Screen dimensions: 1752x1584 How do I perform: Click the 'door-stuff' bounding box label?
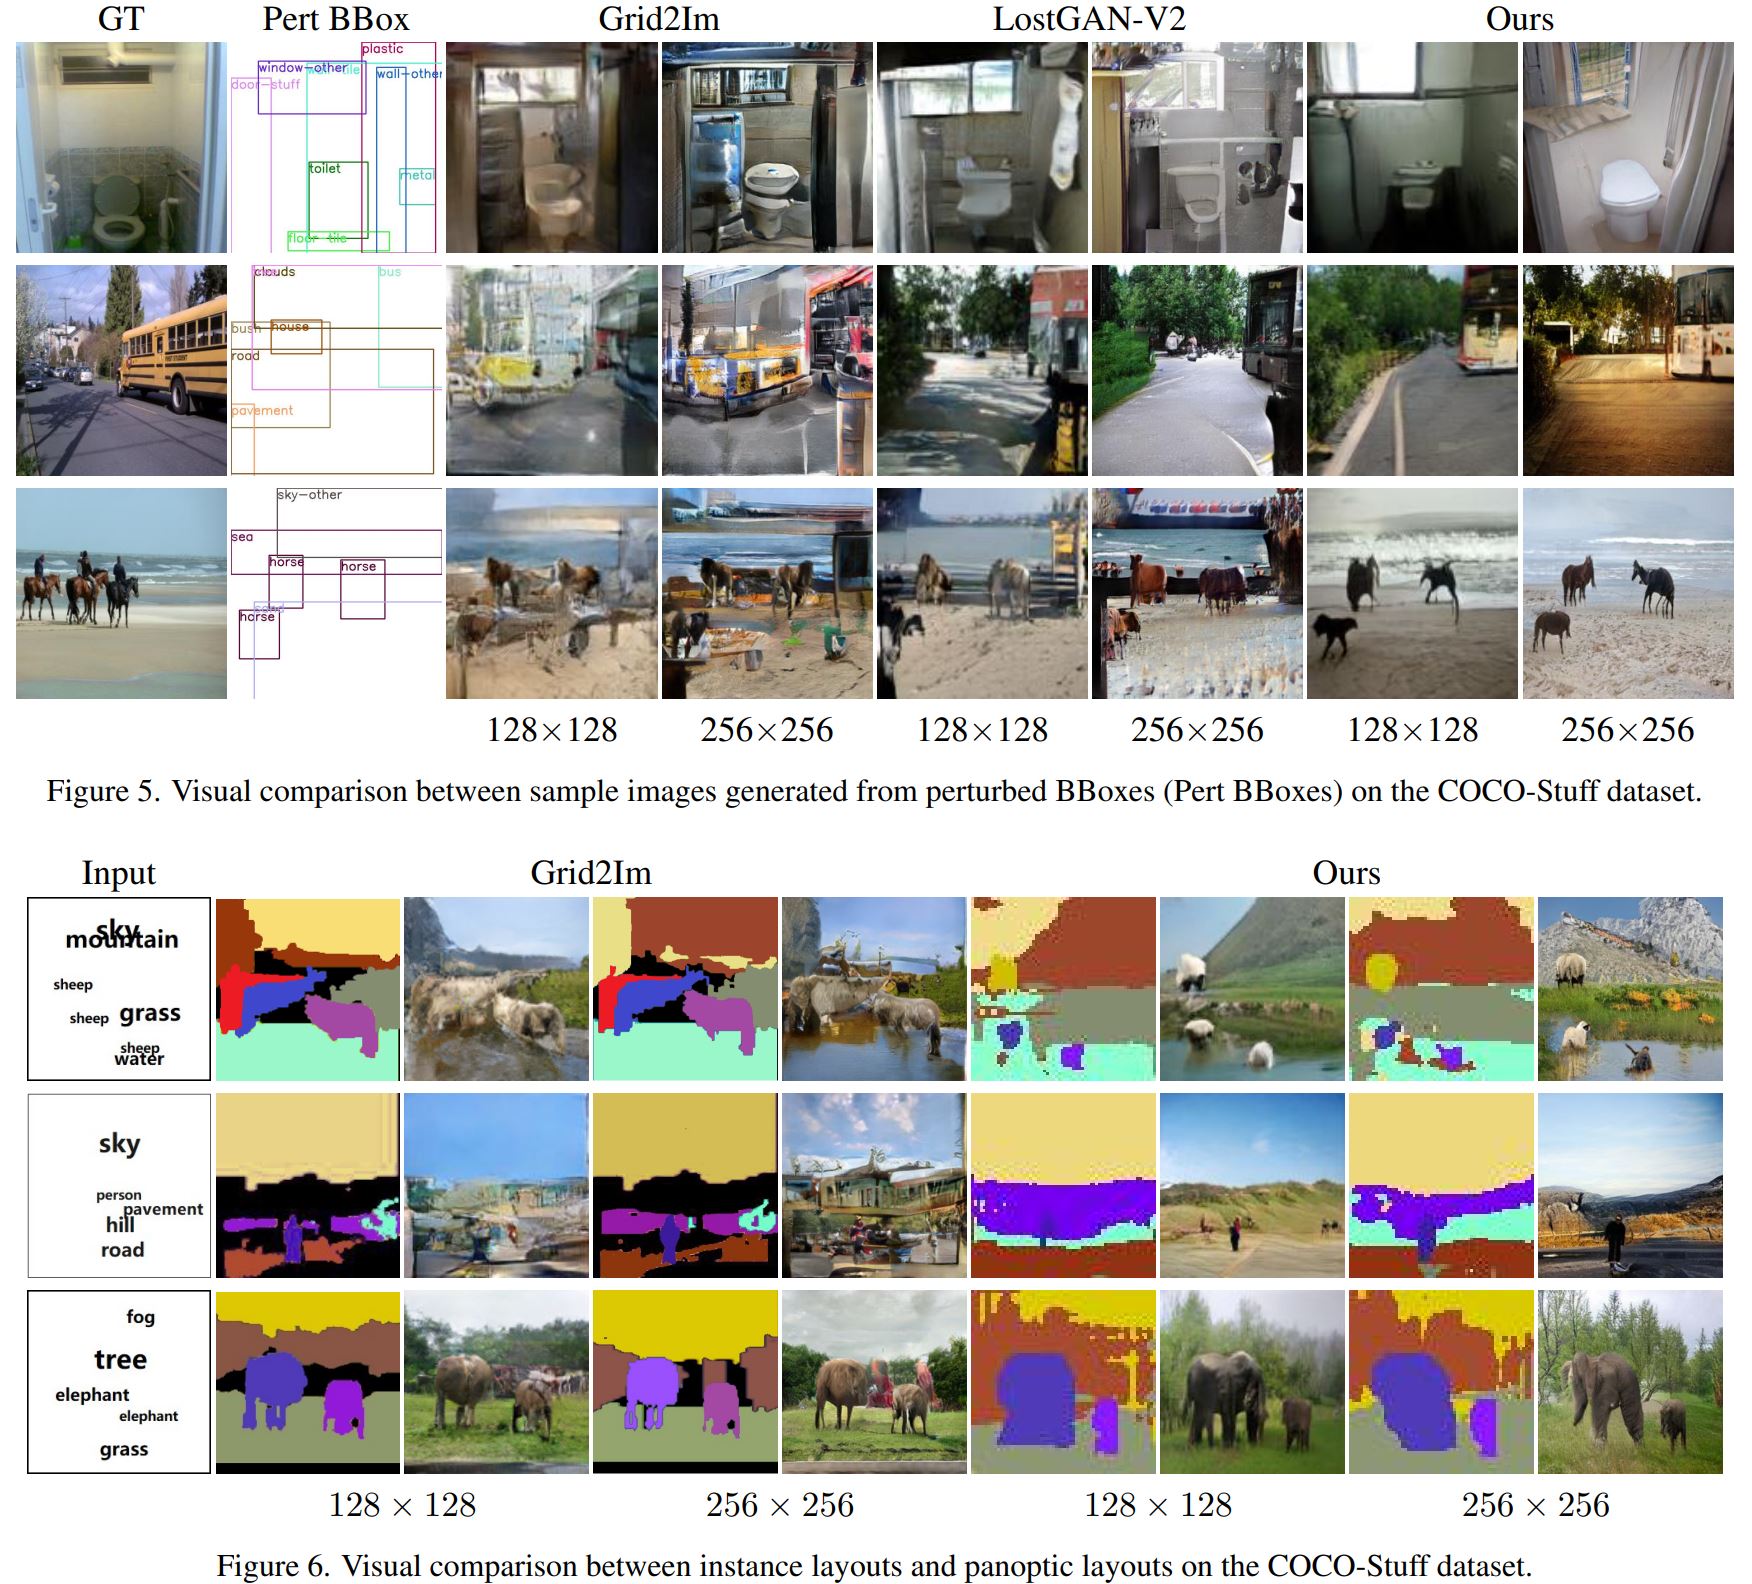pyautogui.click(x=266, y=85)
